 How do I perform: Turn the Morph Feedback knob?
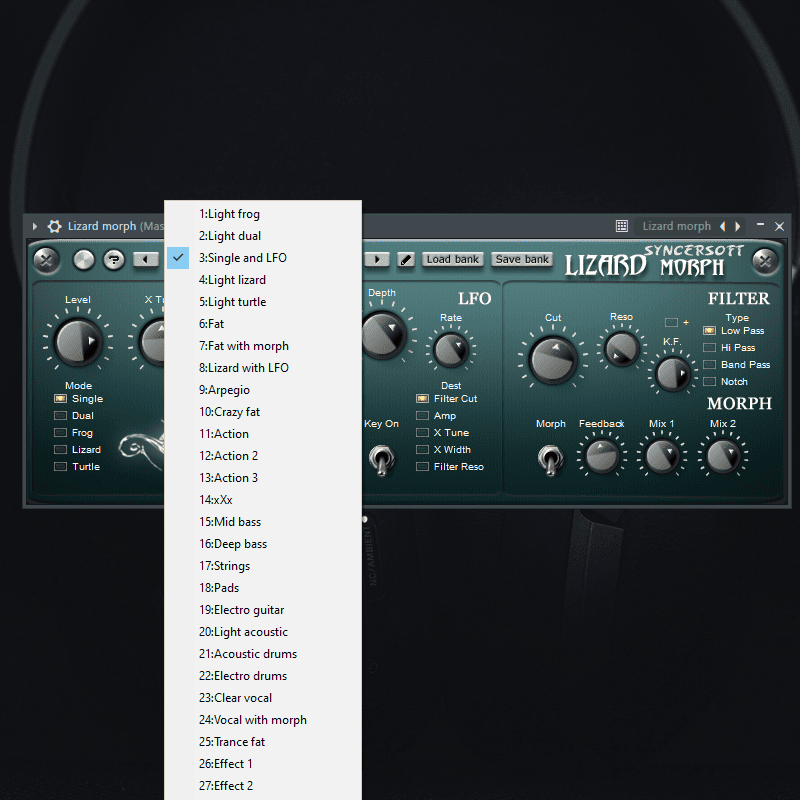602,456
